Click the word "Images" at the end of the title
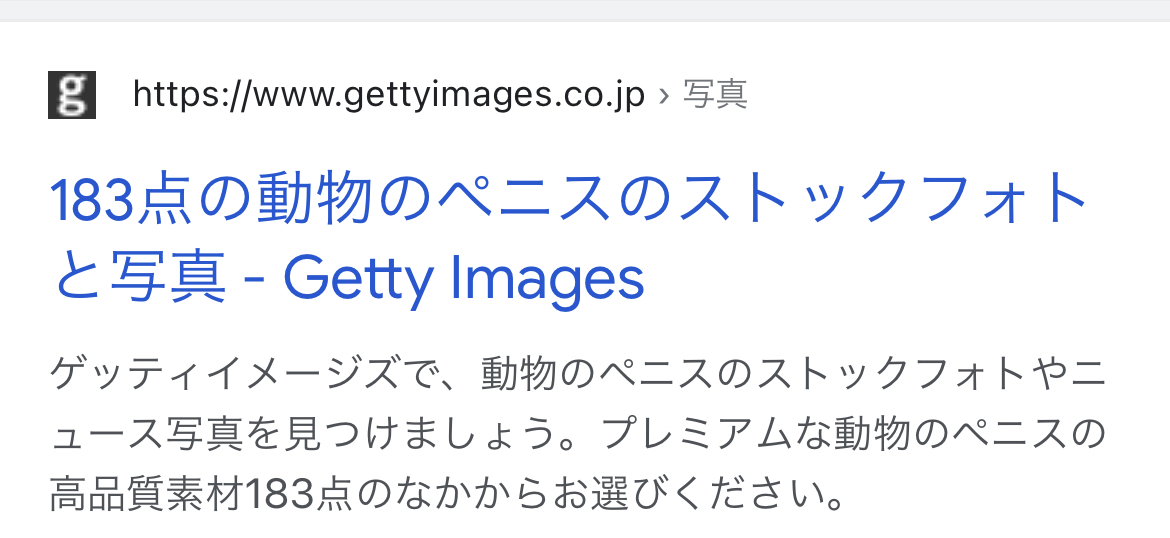The image size is (1170, 538). (547, 278)
